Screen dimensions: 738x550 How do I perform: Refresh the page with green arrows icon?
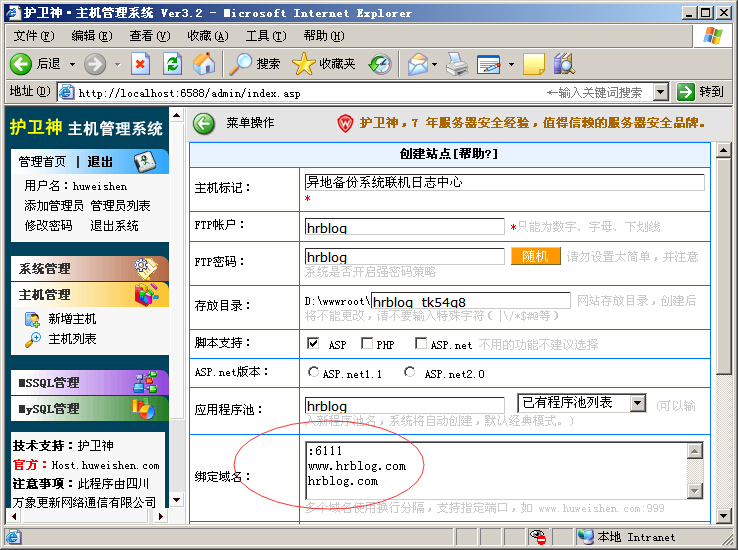tap(172, 64)
